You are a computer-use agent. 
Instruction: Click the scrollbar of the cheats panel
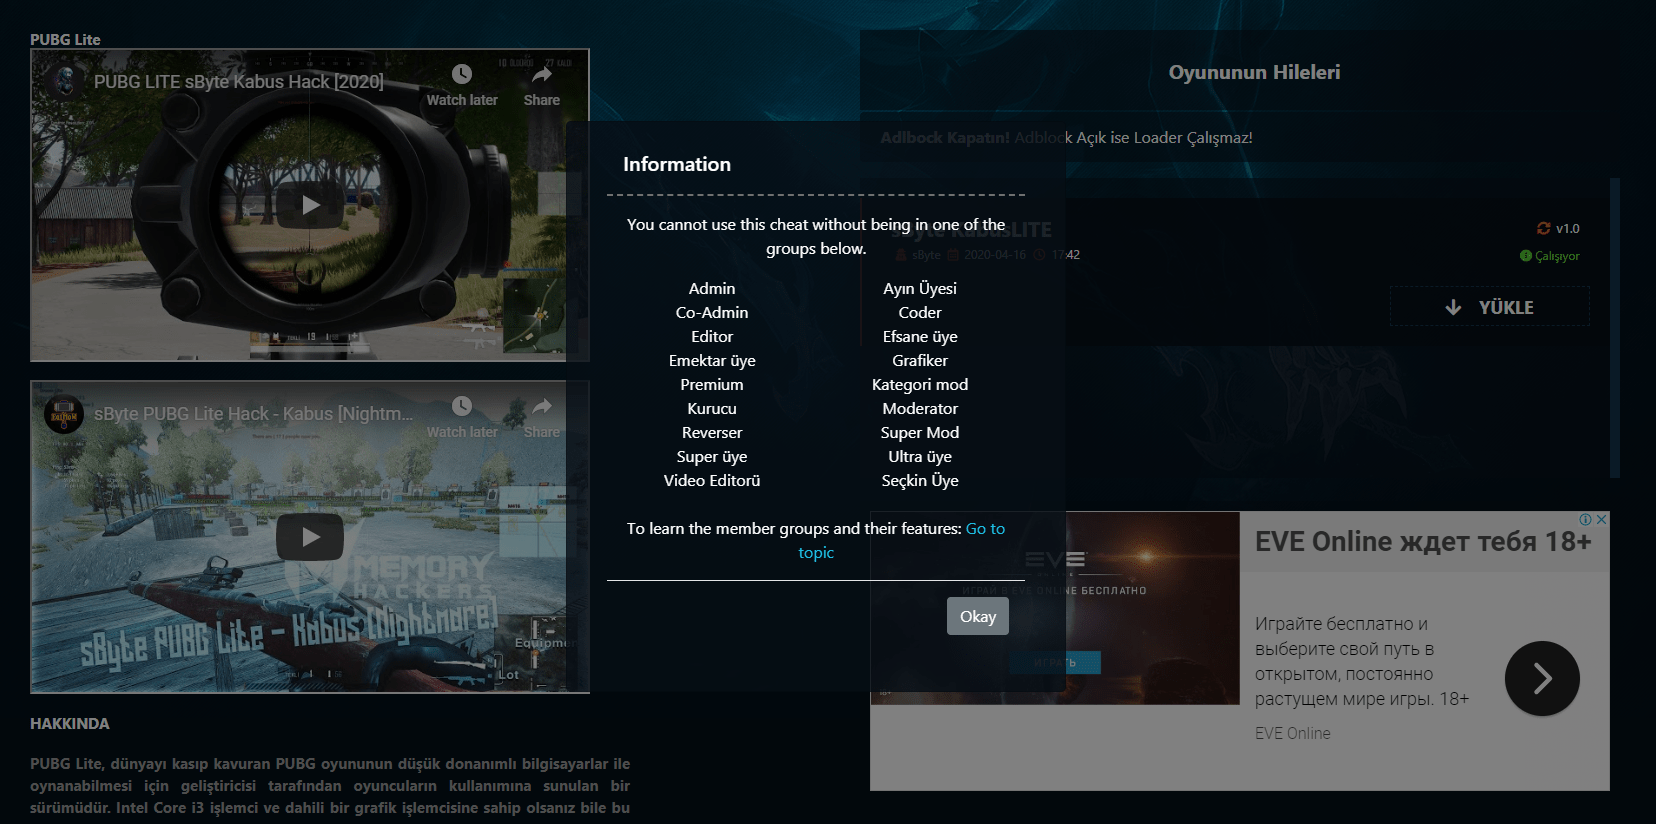point(1614,328)
